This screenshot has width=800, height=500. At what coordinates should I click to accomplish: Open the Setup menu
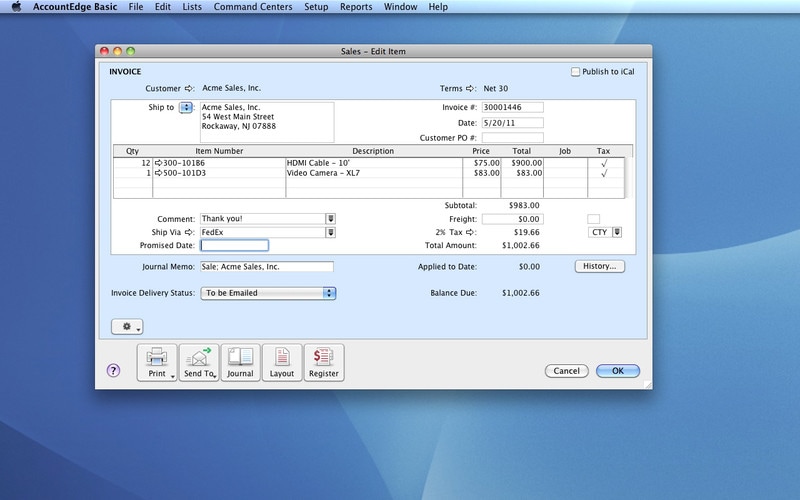coord(316,7)
